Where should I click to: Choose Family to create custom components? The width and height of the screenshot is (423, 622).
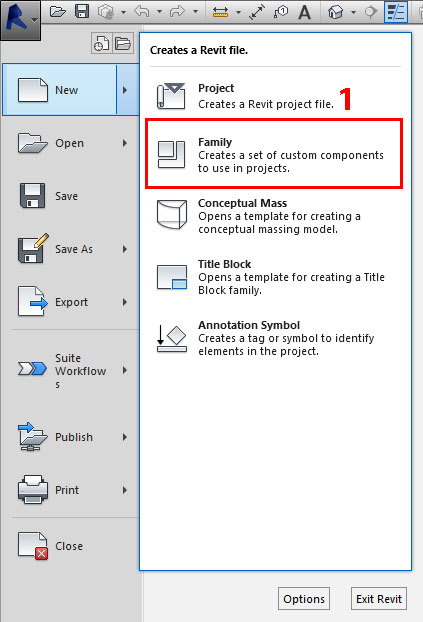click(x=274, y=154)
